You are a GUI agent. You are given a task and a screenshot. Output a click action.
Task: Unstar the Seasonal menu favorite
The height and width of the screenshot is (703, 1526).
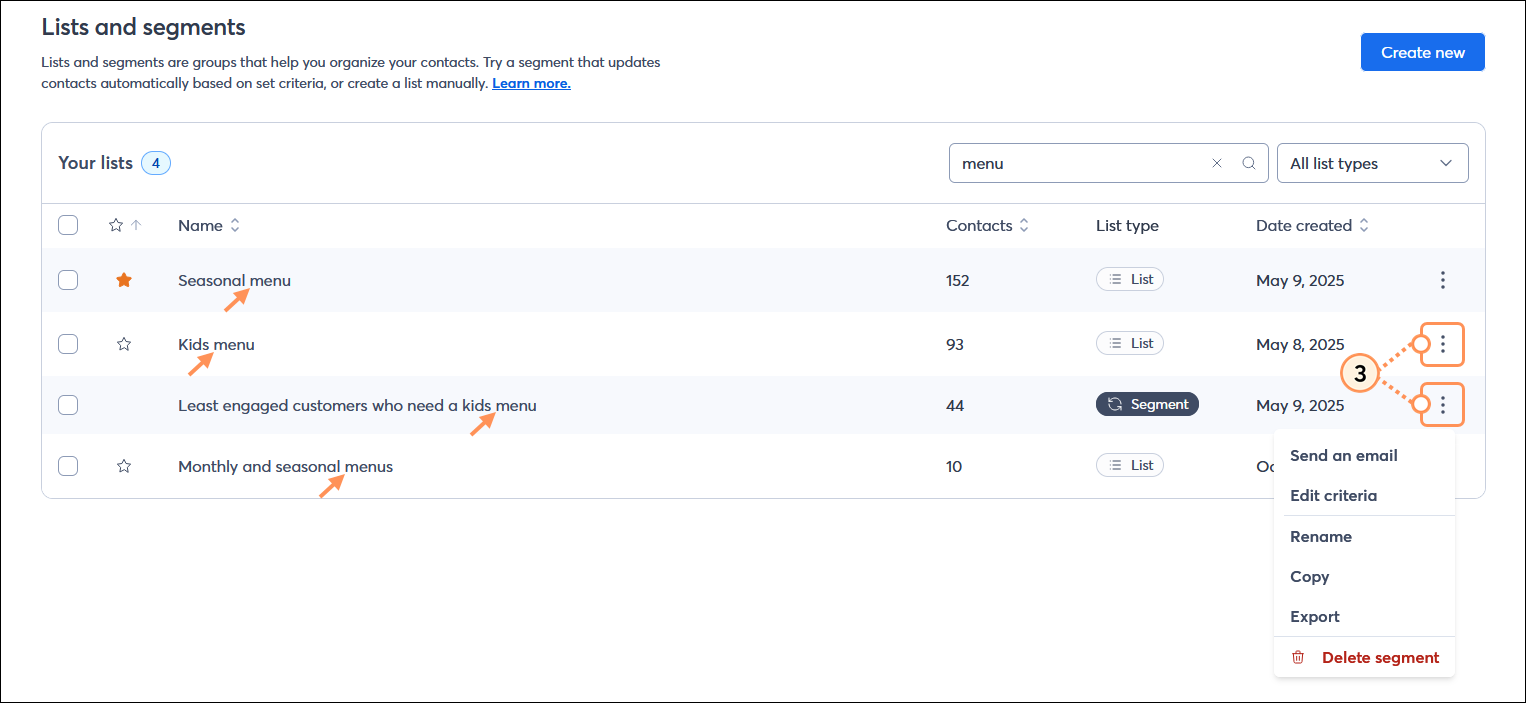point(123,280)
